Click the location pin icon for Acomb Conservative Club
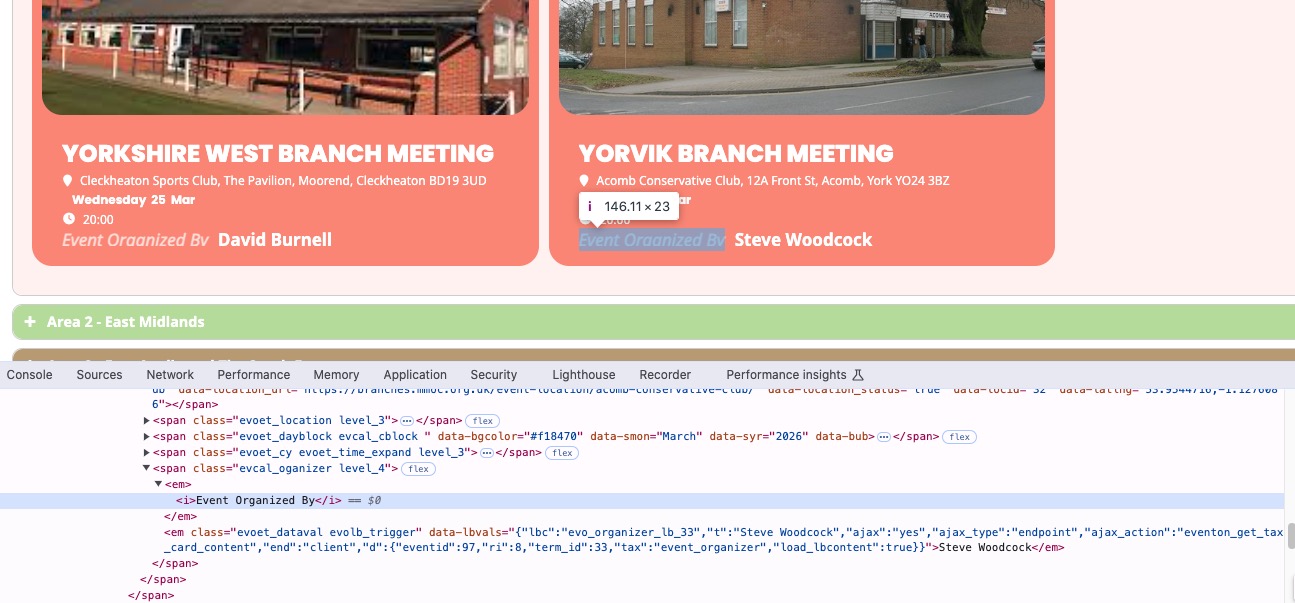Image resolution: width=1295 pixels, height=603 pixels. pyautogui.click(x=585, y=181)
